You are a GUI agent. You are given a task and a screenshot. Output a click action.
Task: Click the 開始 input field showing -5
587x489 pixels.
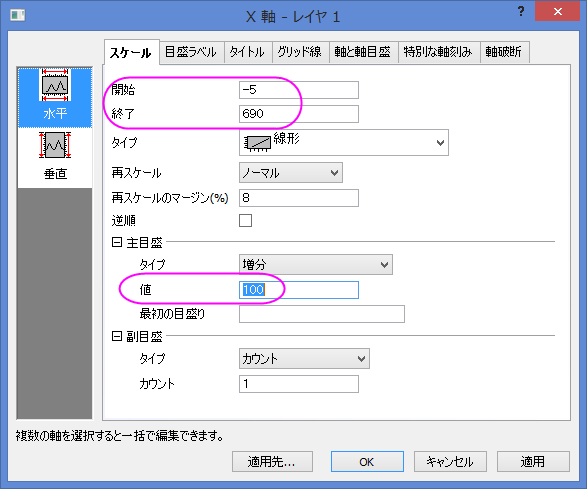click(x=299, y=90)
